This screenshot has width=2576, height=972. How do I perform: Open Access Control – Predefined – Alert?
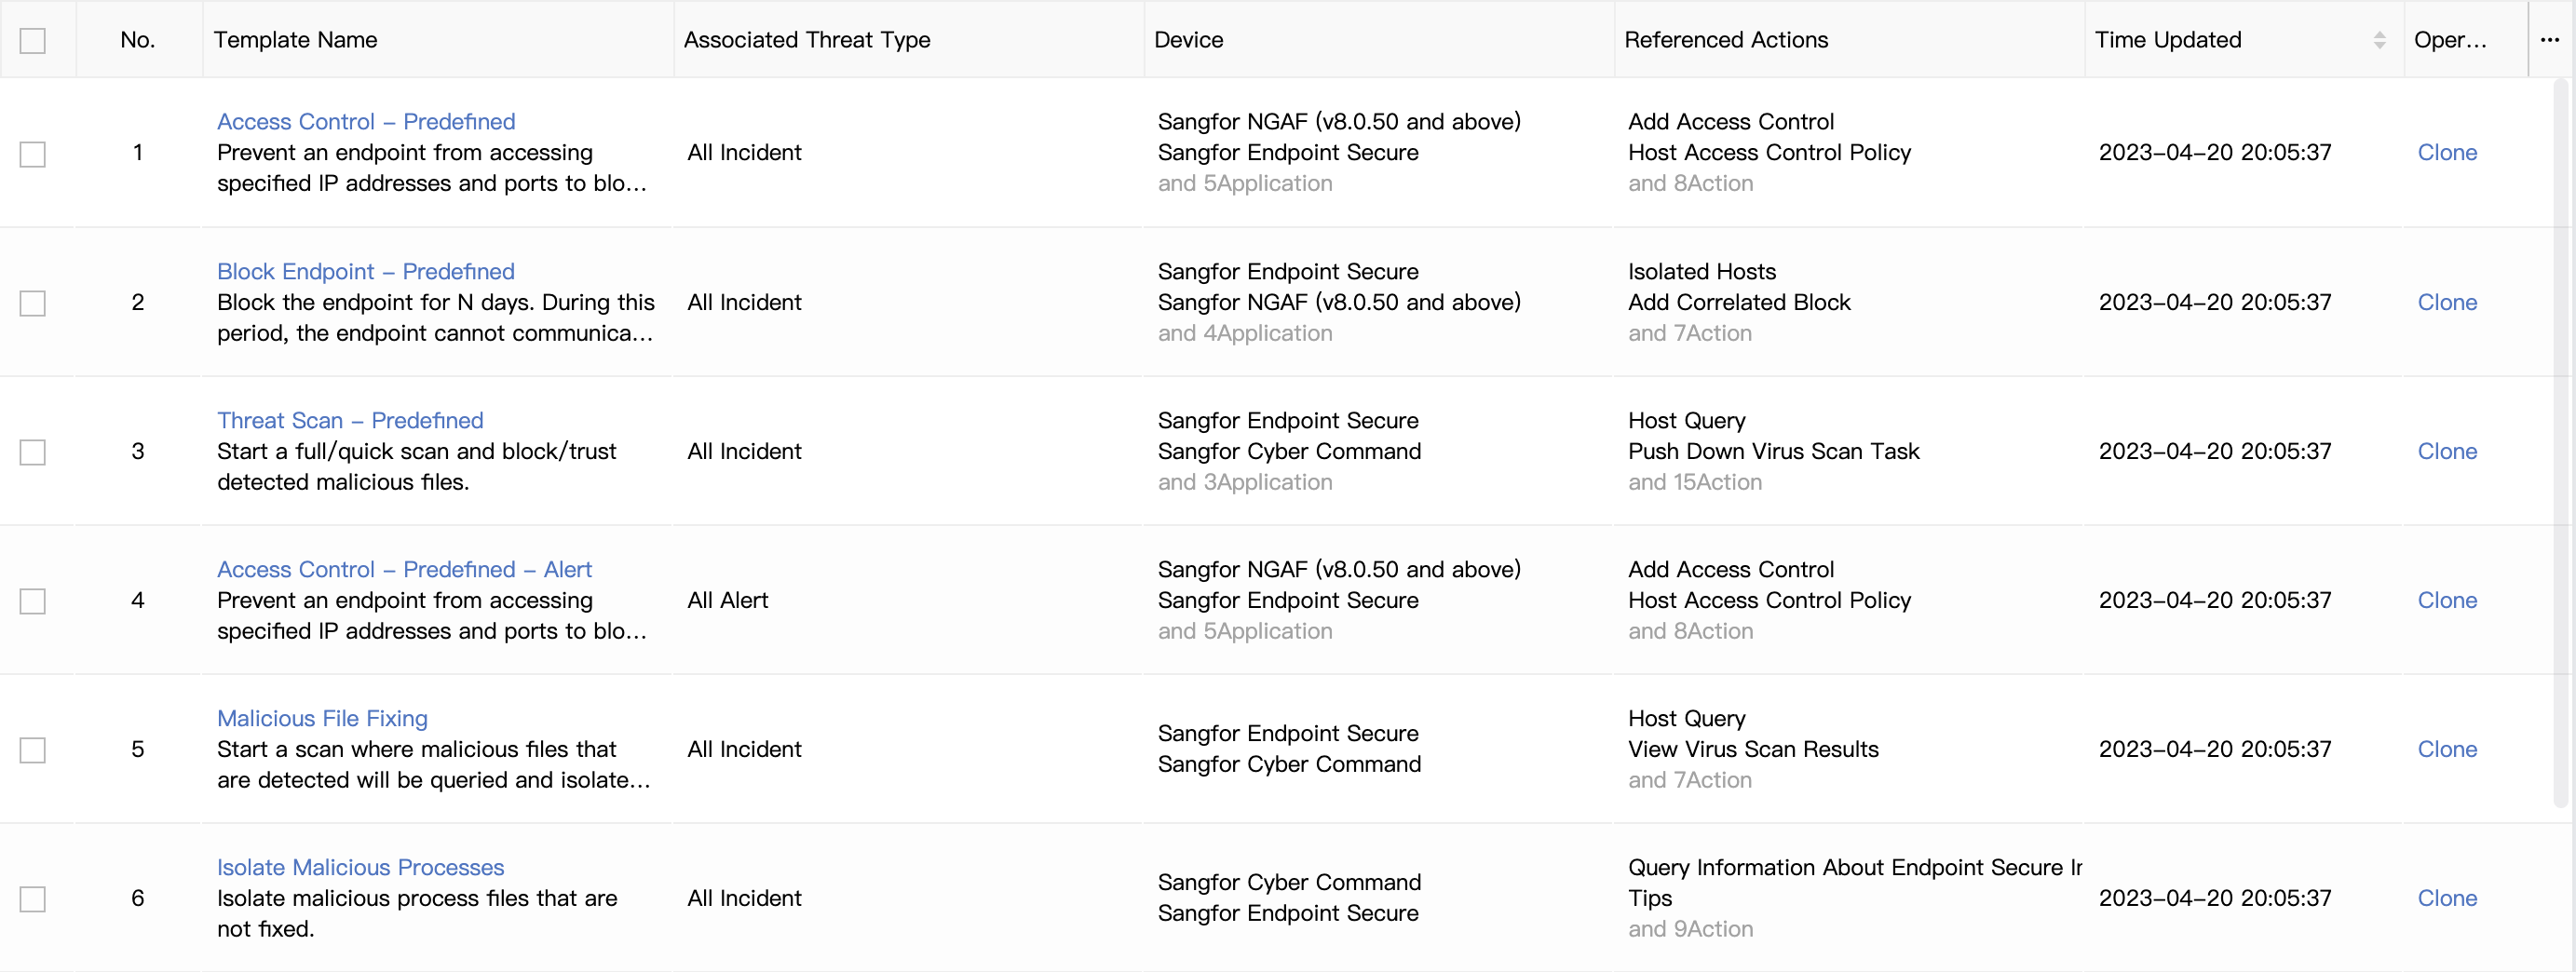(404, 569)
